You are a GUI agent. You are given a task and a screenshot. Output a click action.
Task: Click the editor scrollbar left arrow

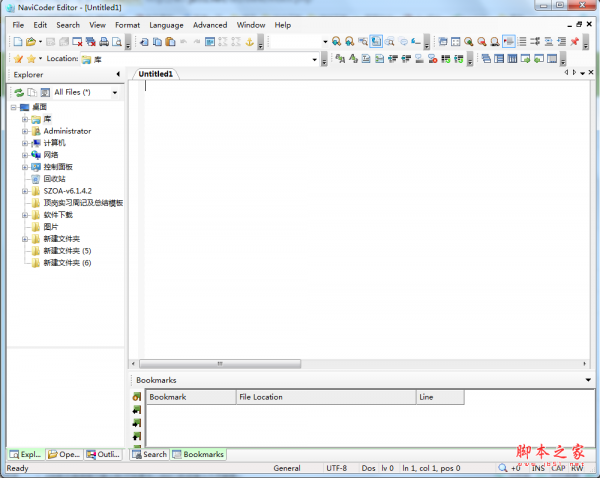coord(133,364)
